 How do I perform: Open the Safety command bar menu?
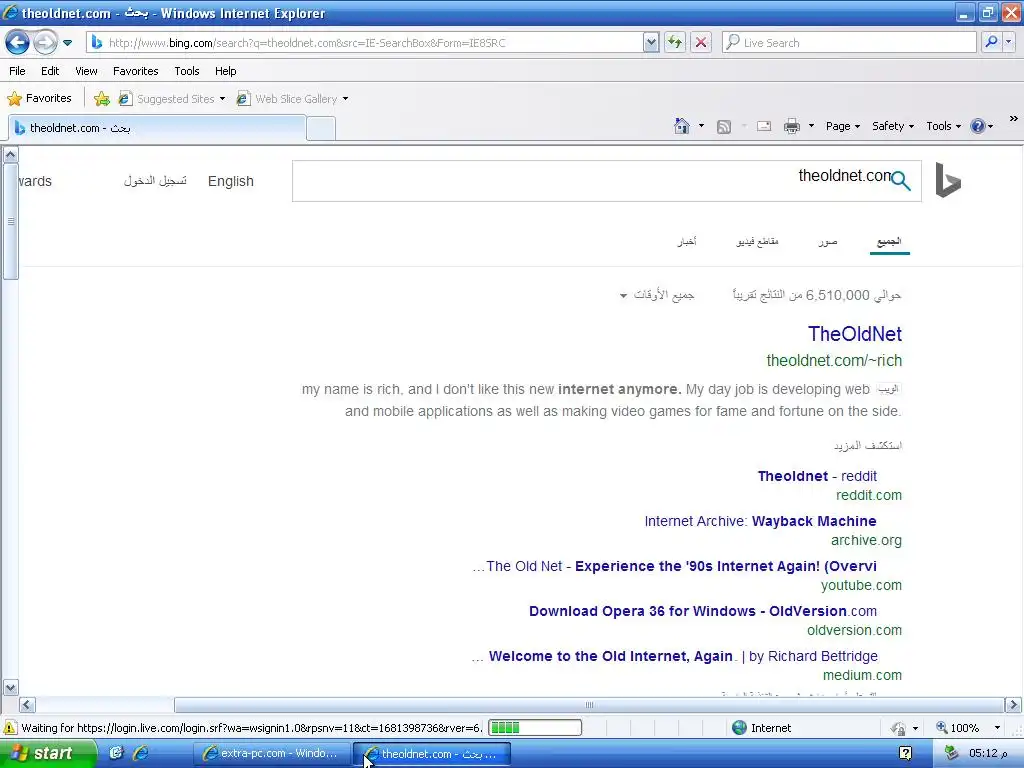pos(893,126)
